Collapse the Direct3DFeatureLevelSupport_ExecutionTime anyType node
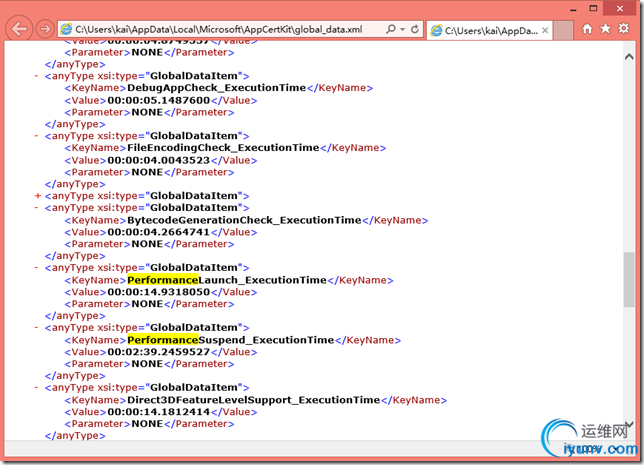 [x=37, y=388]
